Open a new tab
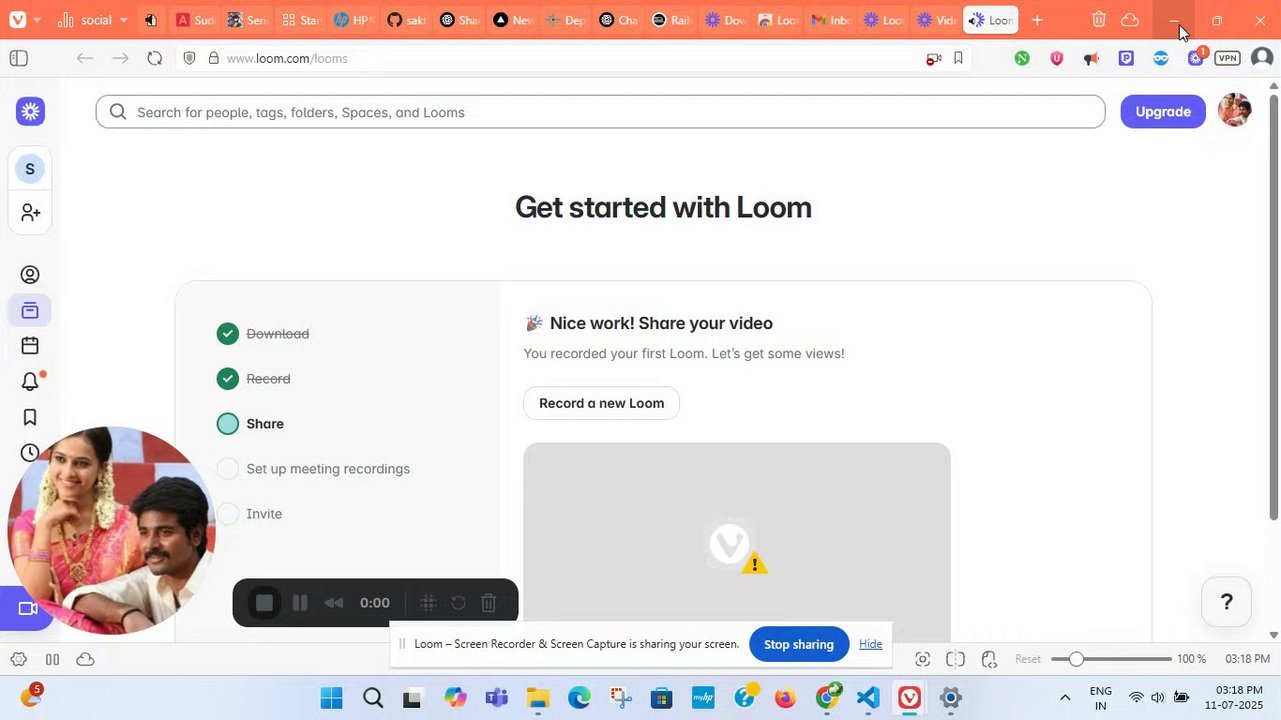This screenshot has height=720, width=1281. pos(1037,20)
